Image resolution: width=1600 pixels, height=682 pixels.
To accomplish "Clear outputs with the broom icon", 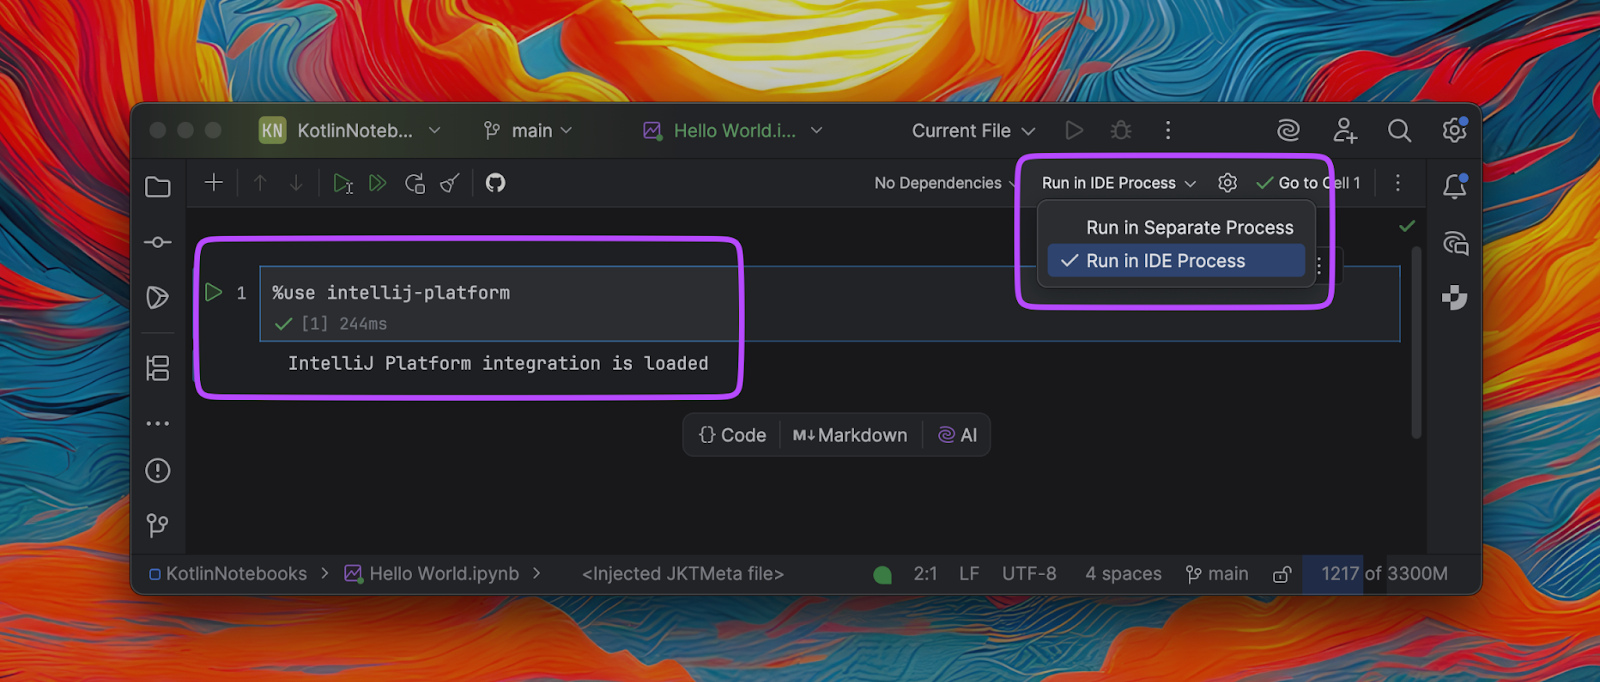I will pyautogui.click(x=450, y=183).
